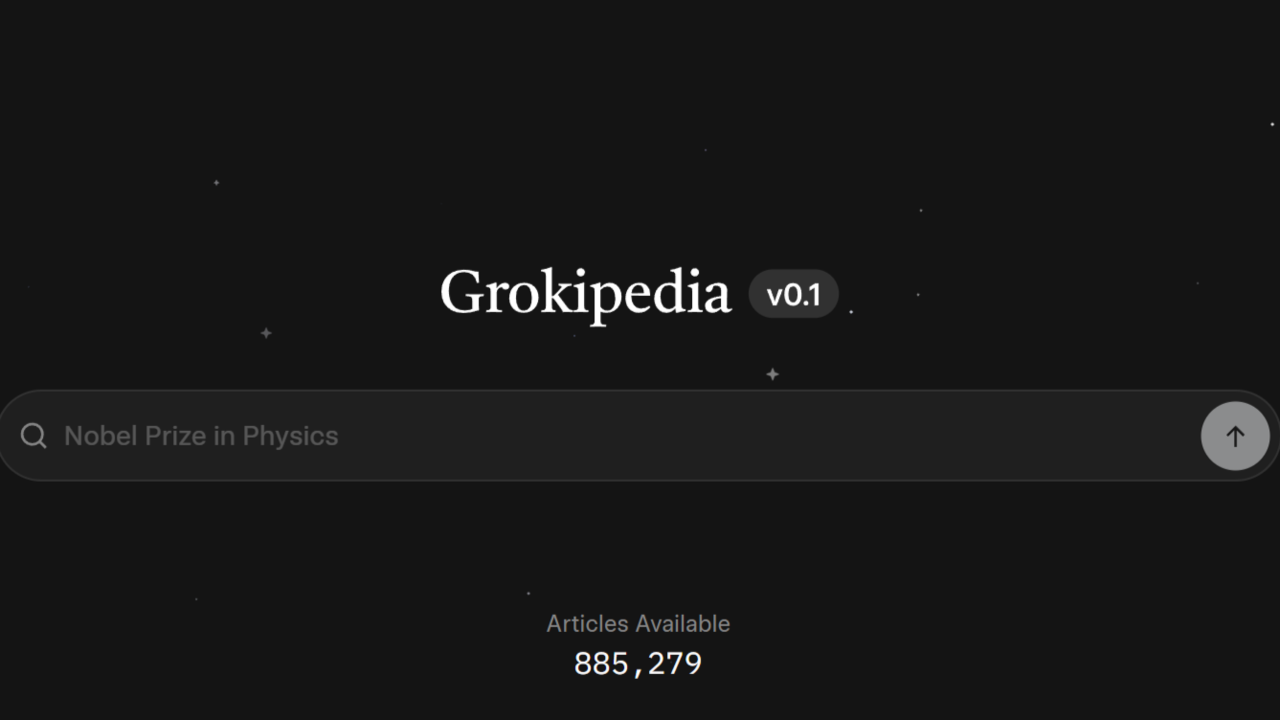Screen dimensions: 1280x720
Task: Click the small sparkle star in the upper left
Action: [x=216, y=183]
